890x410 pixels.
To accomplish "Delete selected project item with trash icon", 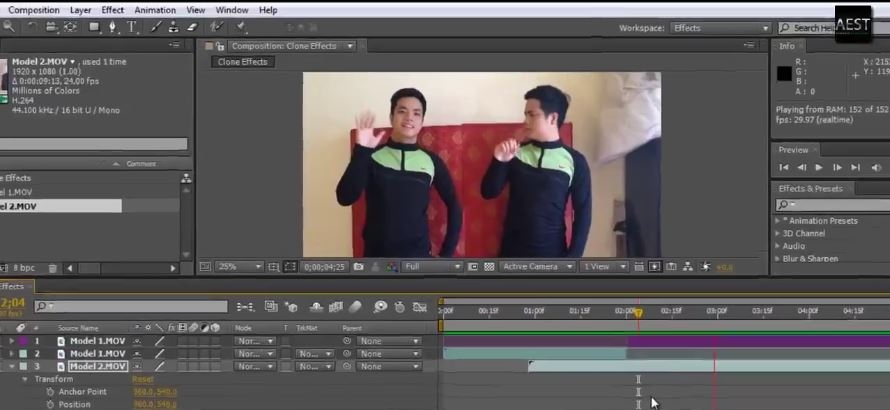I will (52, 268).
